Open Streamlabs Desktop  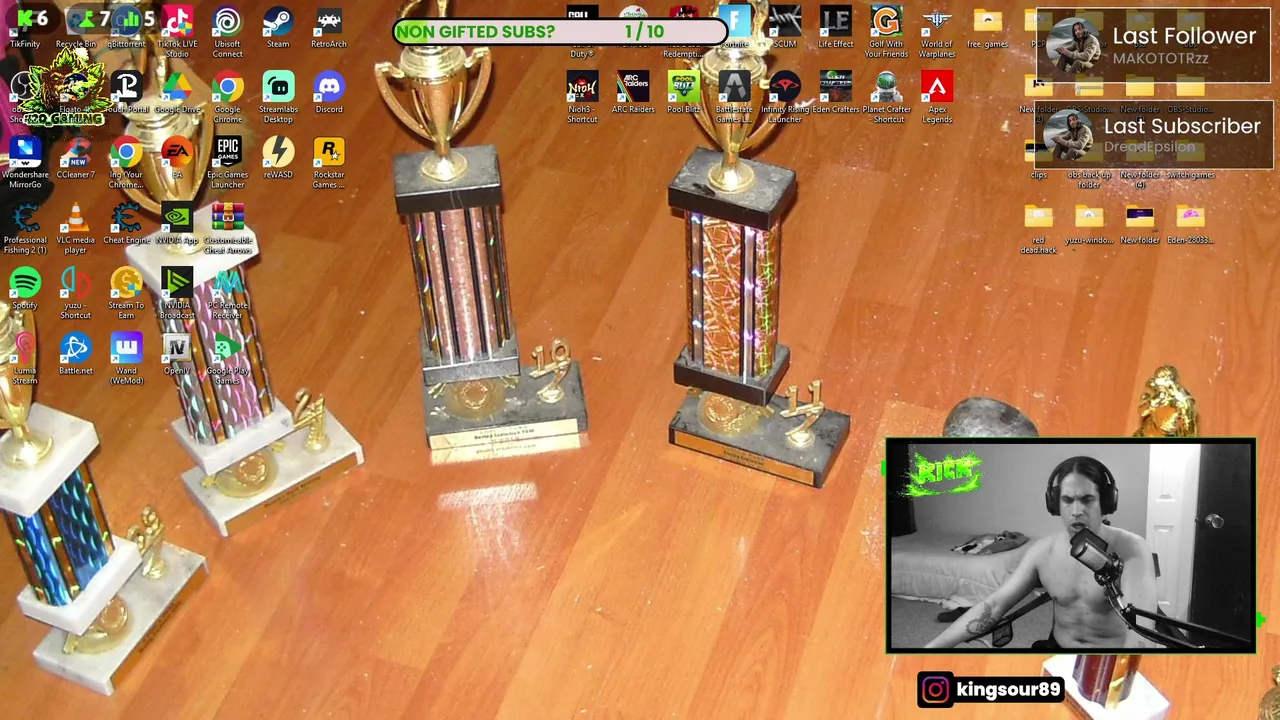(x=278, y=97)
